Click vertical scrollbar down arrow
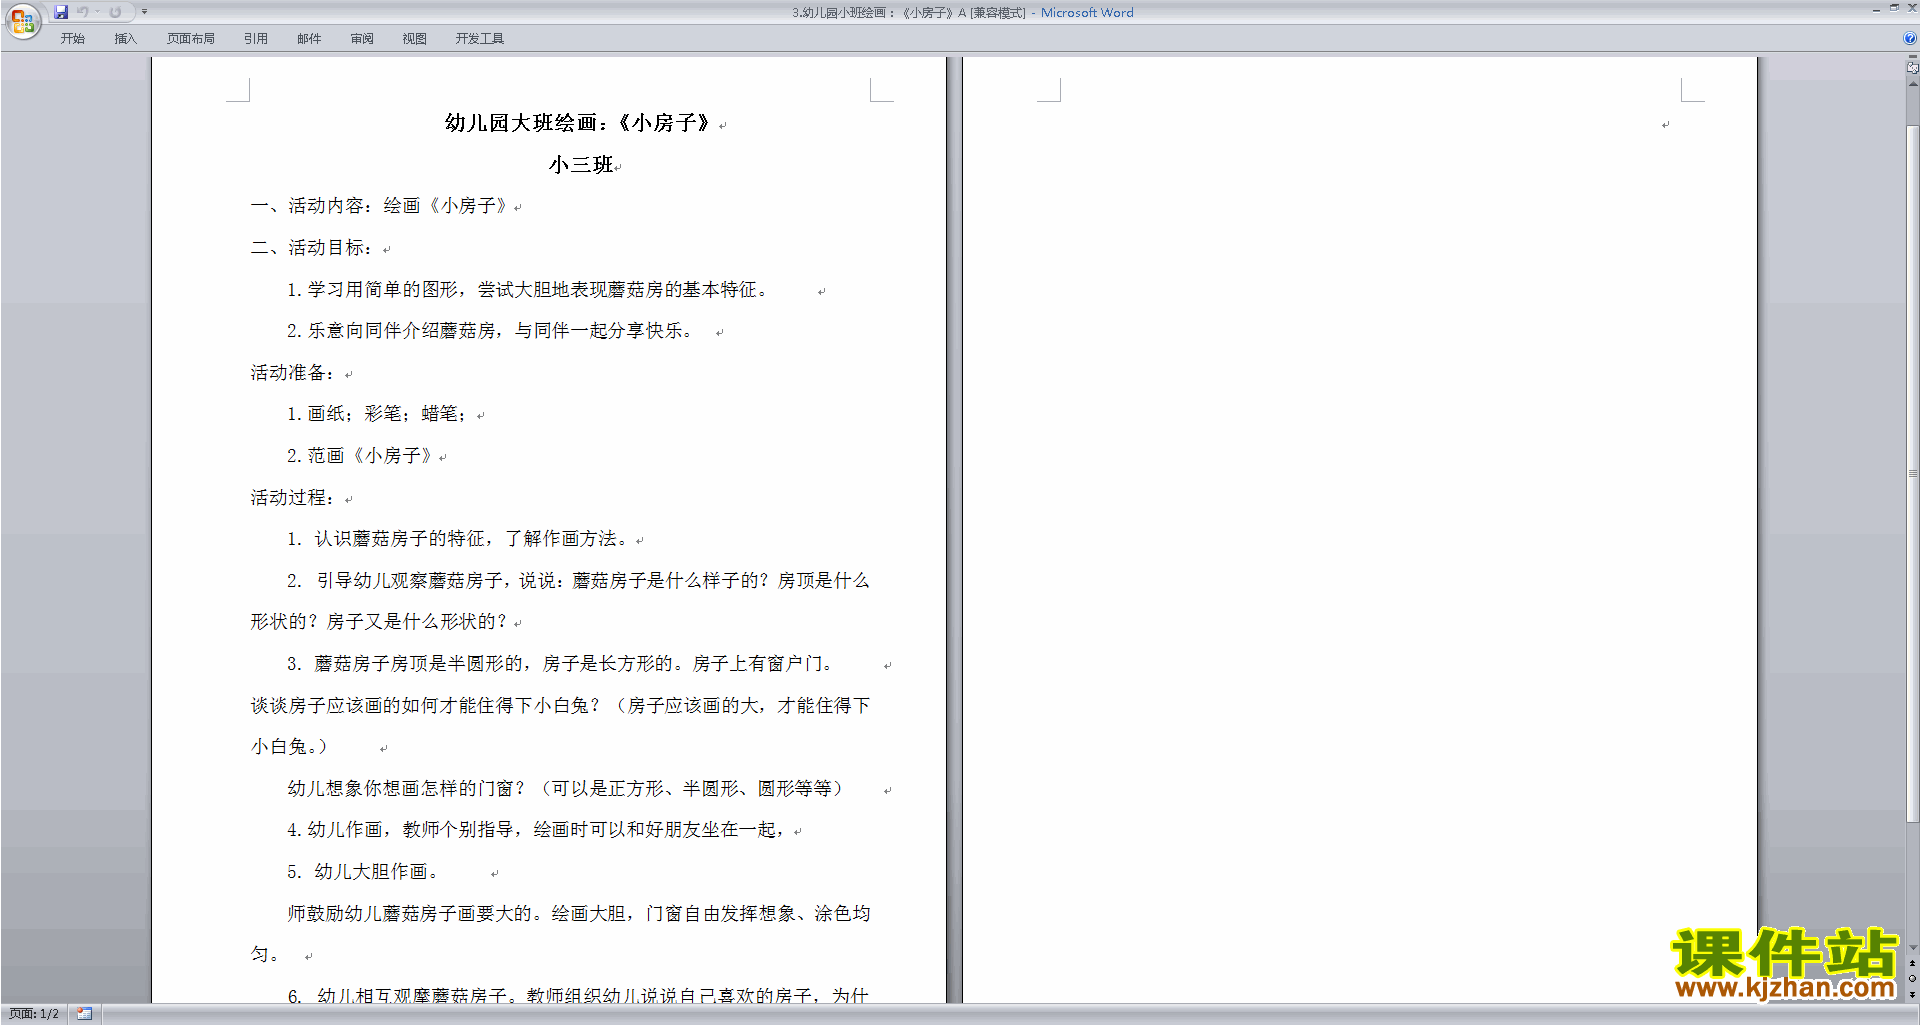The height and width of the screenshot is (1025, 1920). click(1912, 948)
